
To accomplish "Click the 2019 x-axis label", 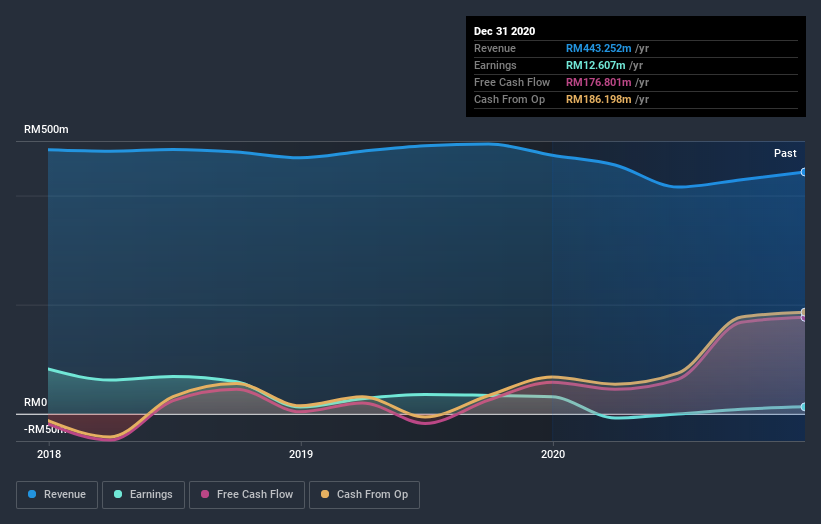I will pyautogui.click(x=301, y=454).
